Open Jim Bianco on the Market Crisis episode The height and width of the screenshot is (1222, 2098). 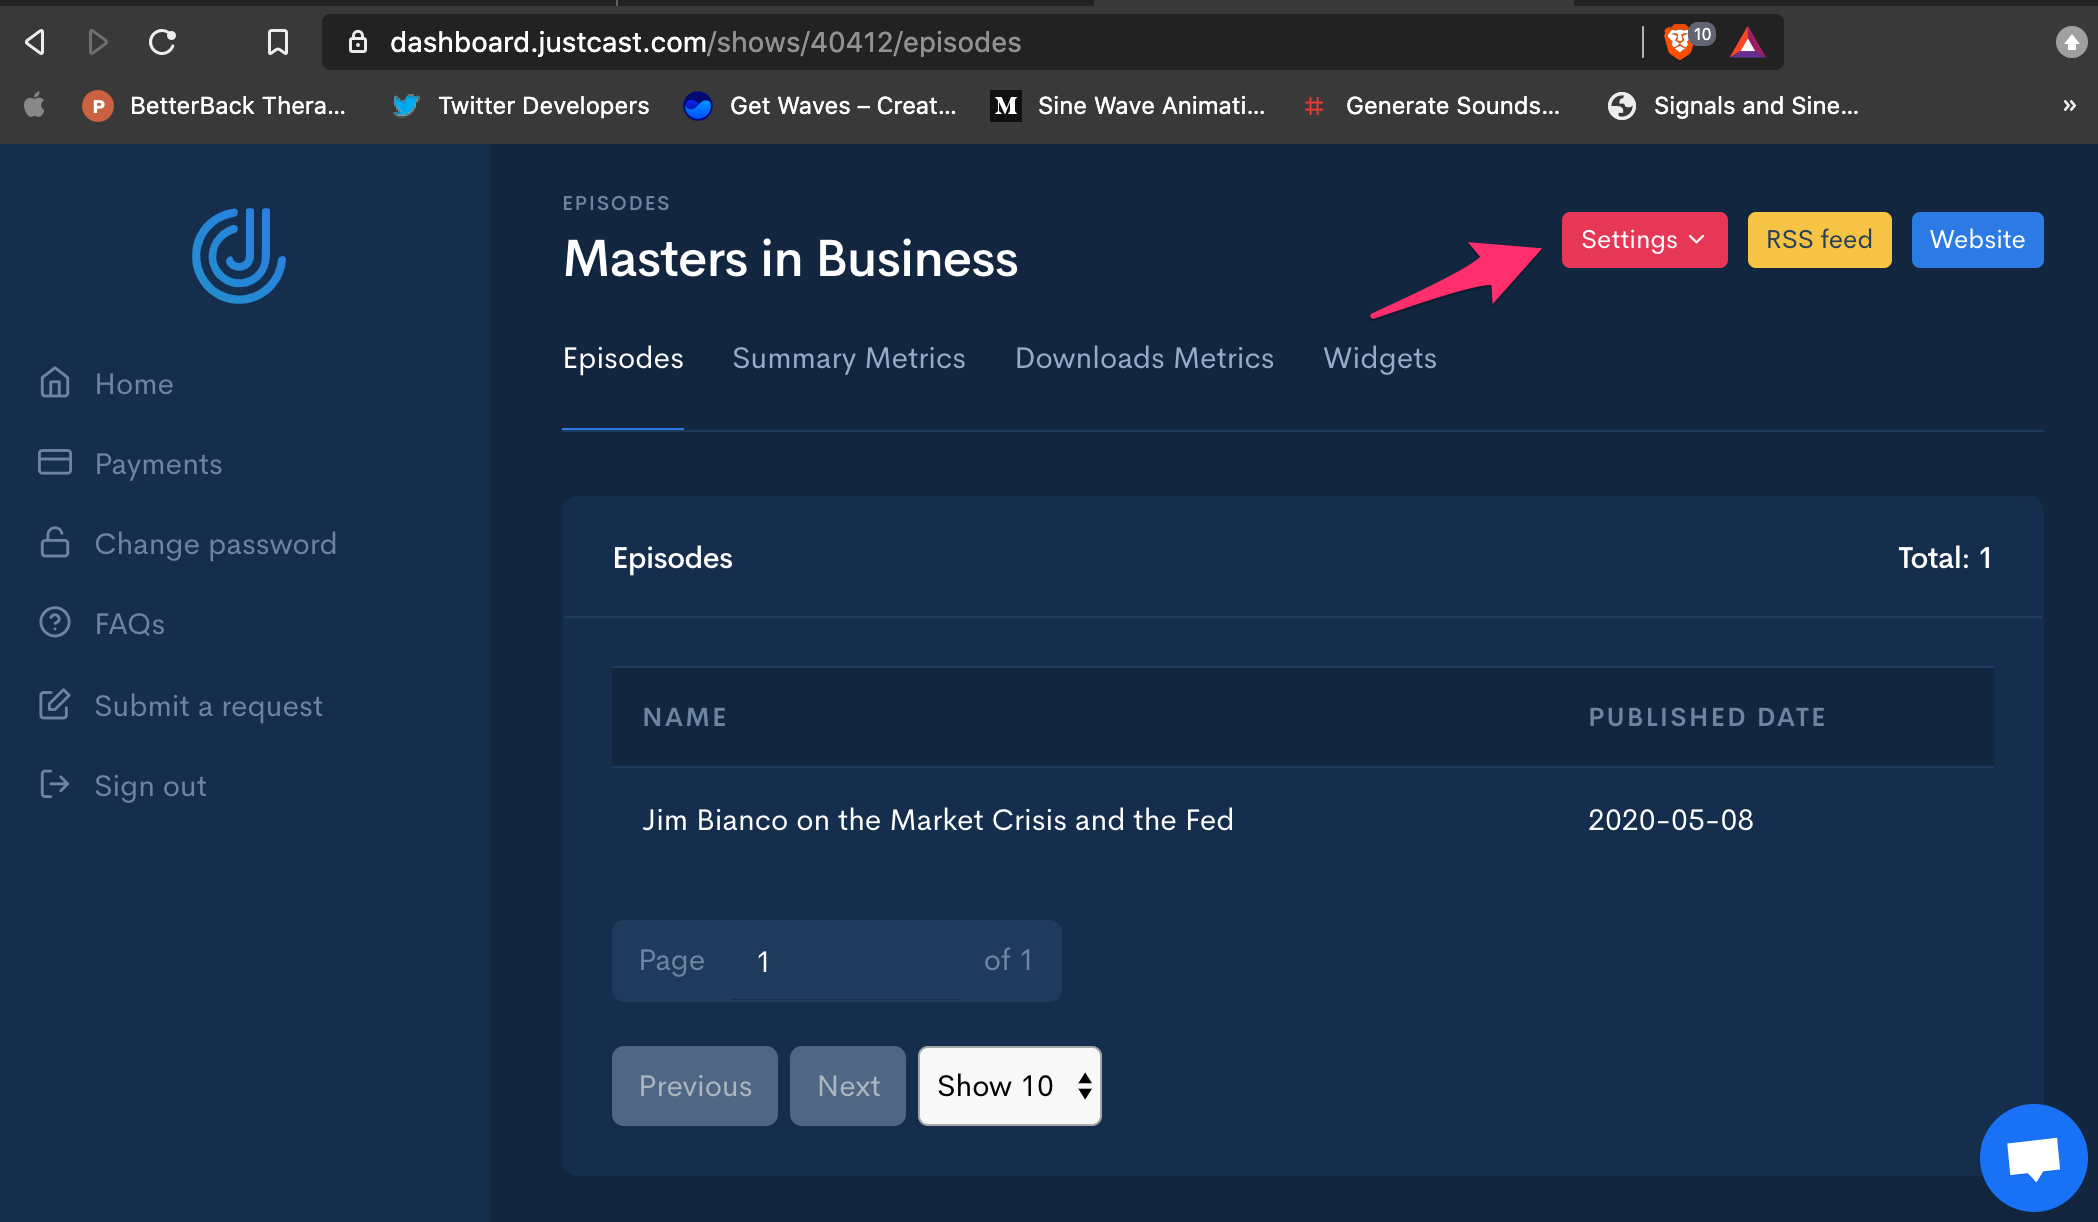(x=938, y=820)
